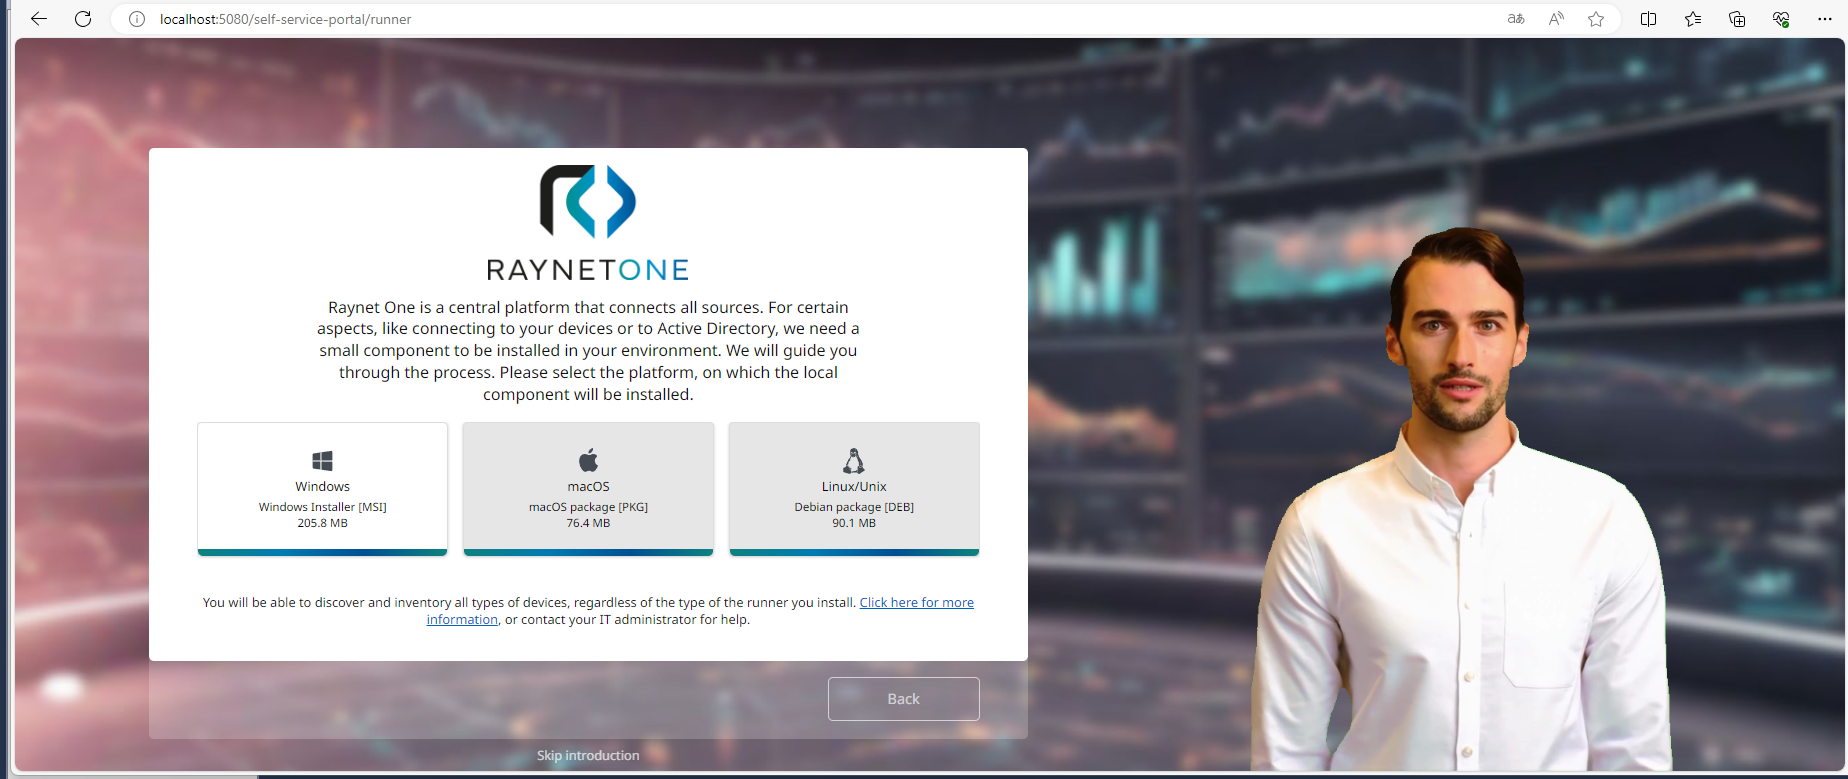Choose the Linux penguin icon
This screenshot has width=1848, height=779.
[x=853, y=460]
